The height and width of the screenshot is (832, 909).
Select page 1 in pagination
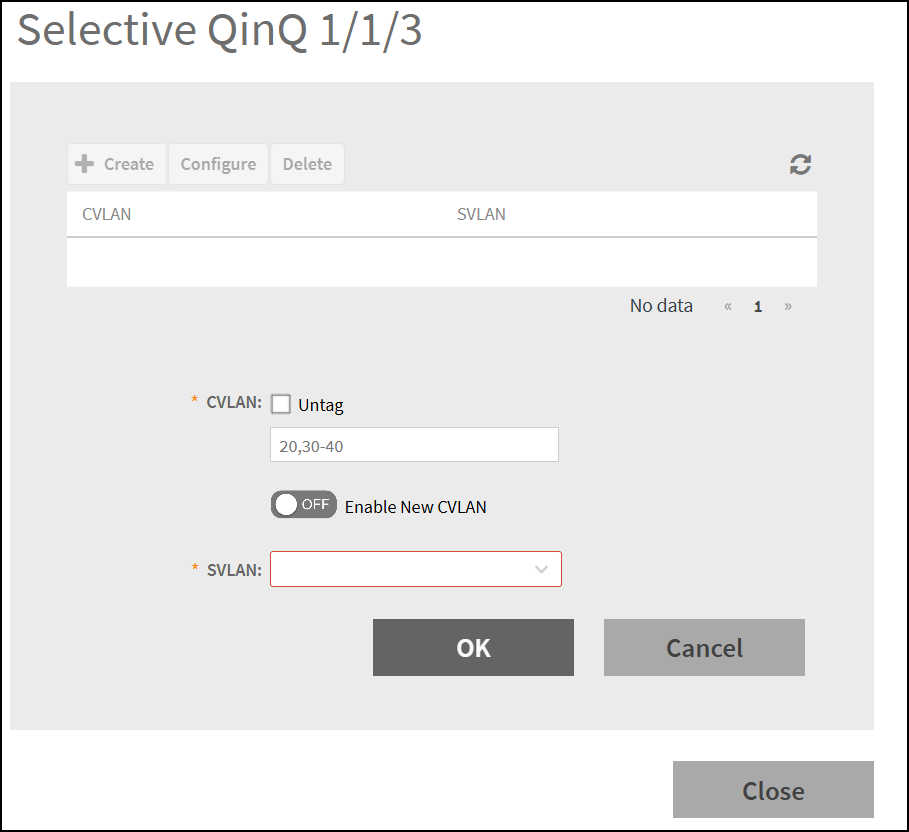coord(758,306)
